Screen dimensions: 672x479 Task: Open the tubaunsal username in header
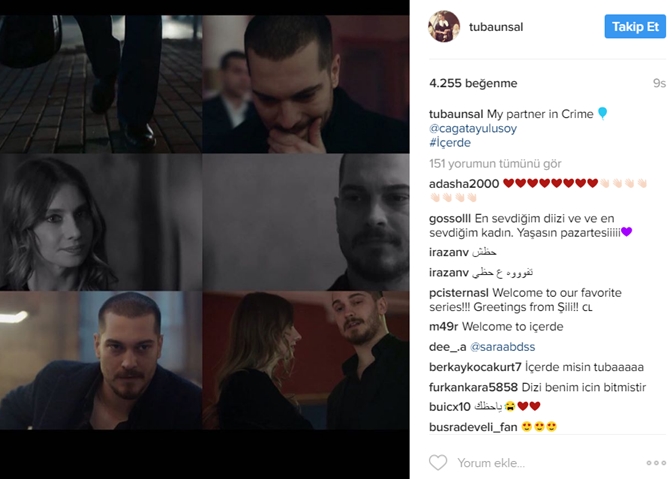496,27
